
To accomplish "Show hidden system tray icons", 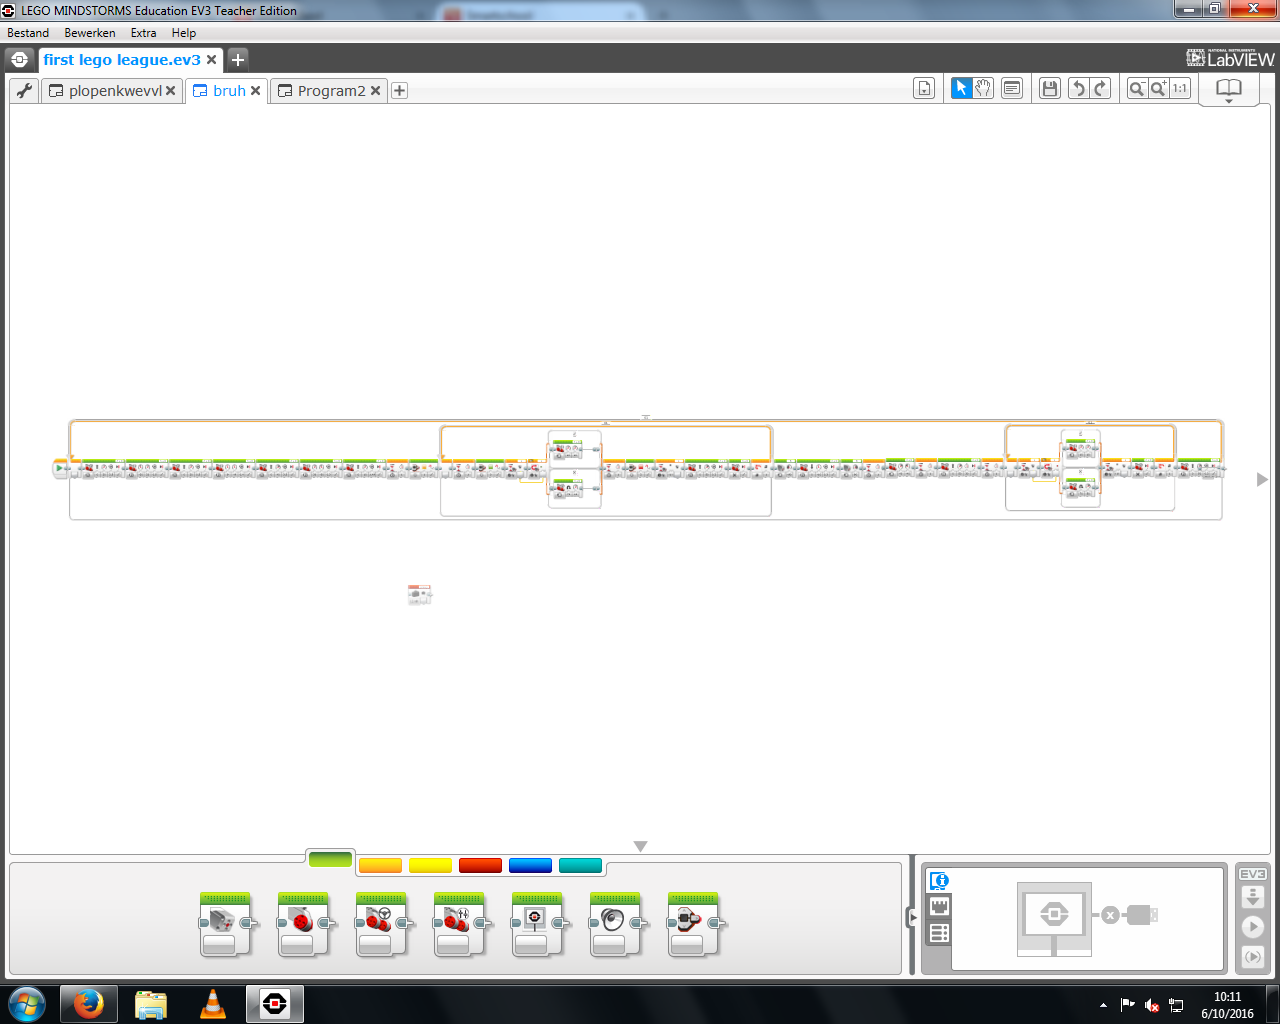I will tap(1103, 1005).
